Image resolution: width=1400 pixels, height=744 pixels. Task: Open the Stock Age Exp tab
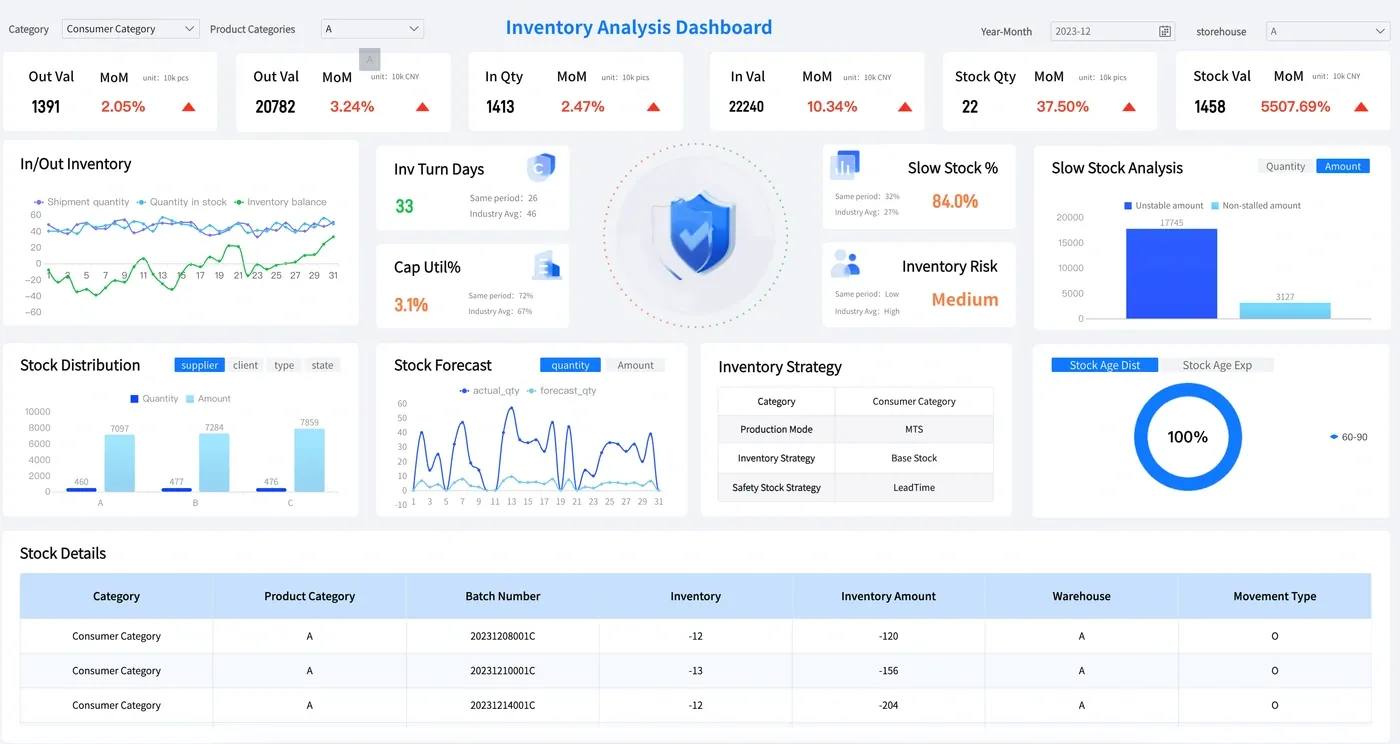click(x=1217, y=365)
